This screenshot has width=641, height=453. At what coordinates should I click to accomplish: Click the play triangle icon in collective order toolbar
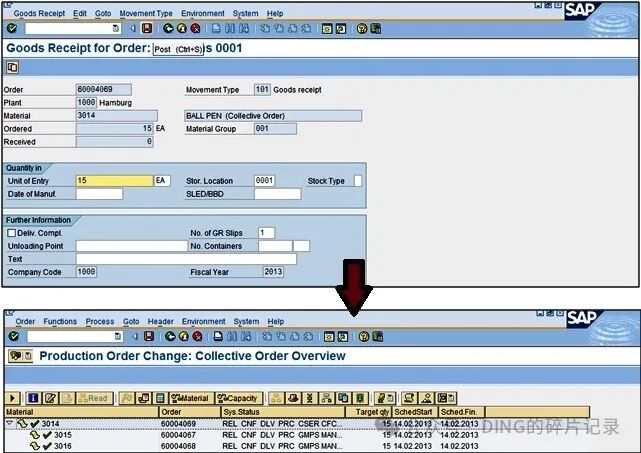pos(12,398)
